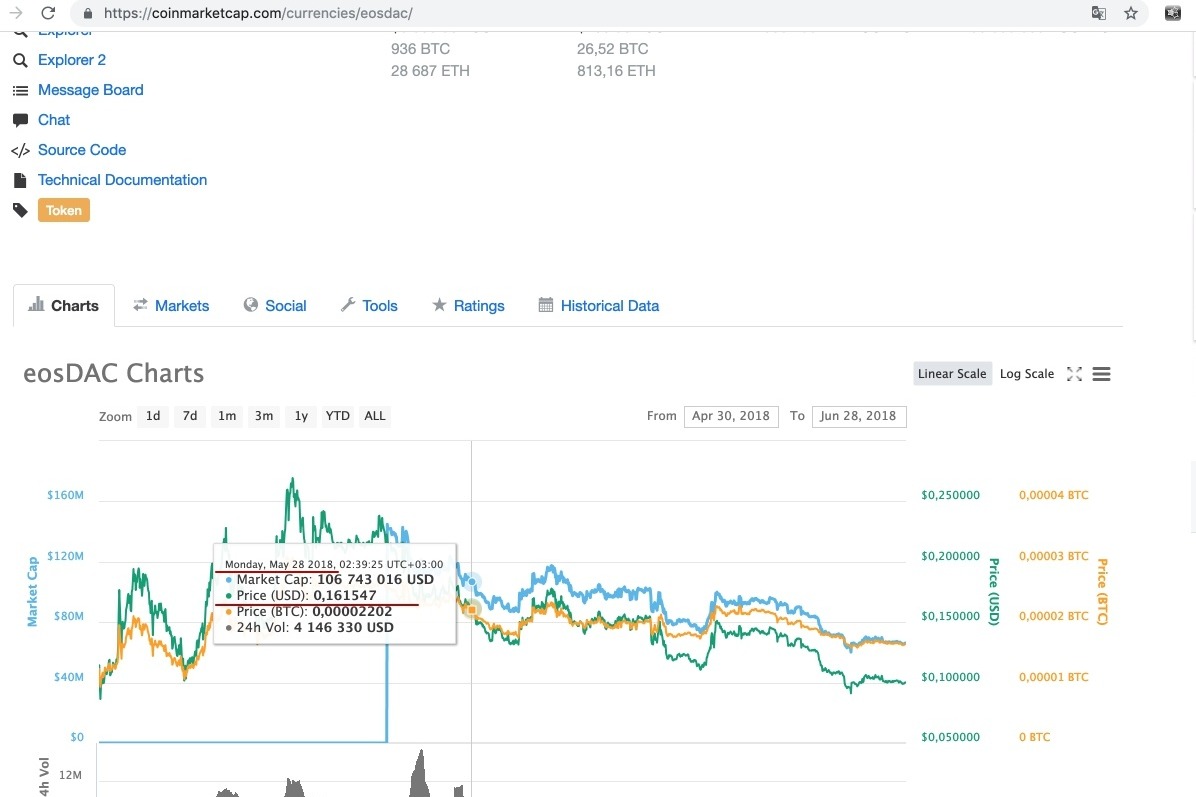Open the translate page icon in the address bar
Image resolution: width=1196 pixels, height=797 pixels.
pos(1098,13)
